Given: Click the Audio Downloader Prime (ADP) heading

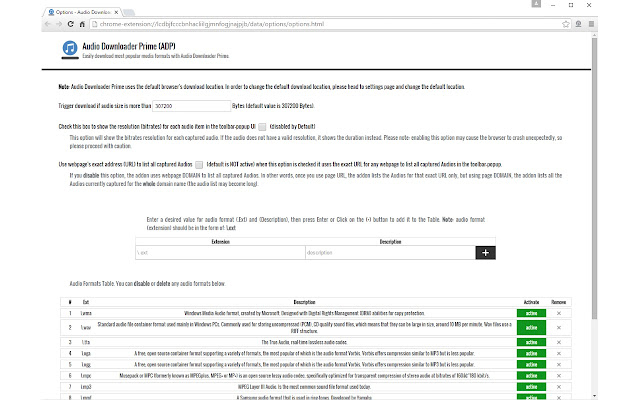Looking at the screenshot, I should (x=129, y=46).
